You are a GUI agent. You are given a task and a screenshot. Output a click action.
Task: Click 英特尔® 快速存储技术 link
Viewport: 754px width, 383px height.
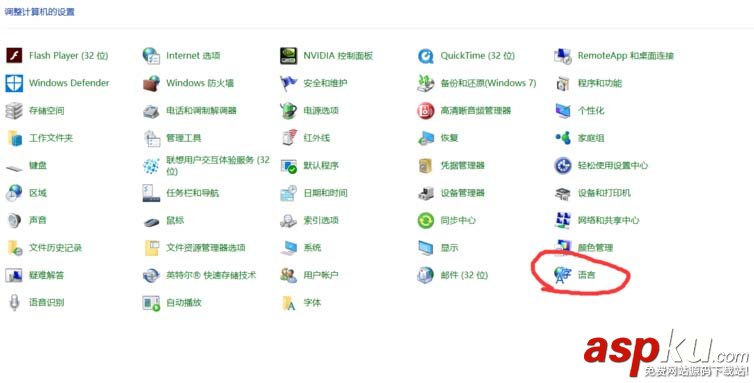(x=211, y=275)
